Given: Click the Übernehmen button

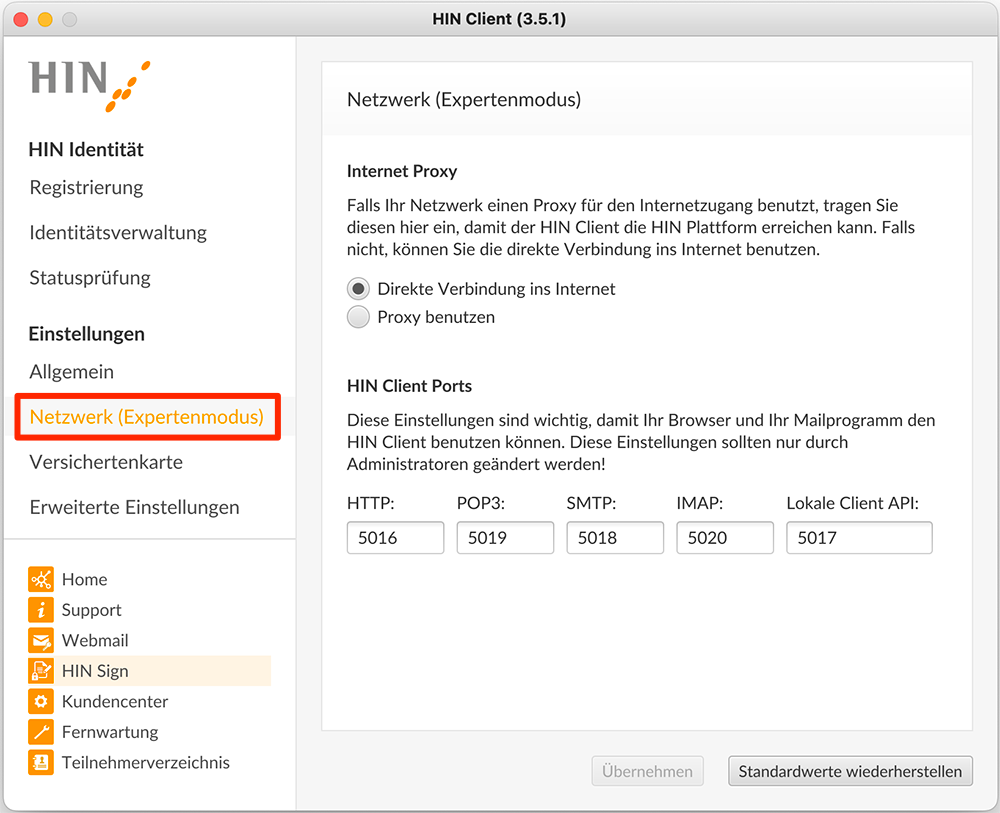Looking at the screenshot, I should [x=647, y=771].
